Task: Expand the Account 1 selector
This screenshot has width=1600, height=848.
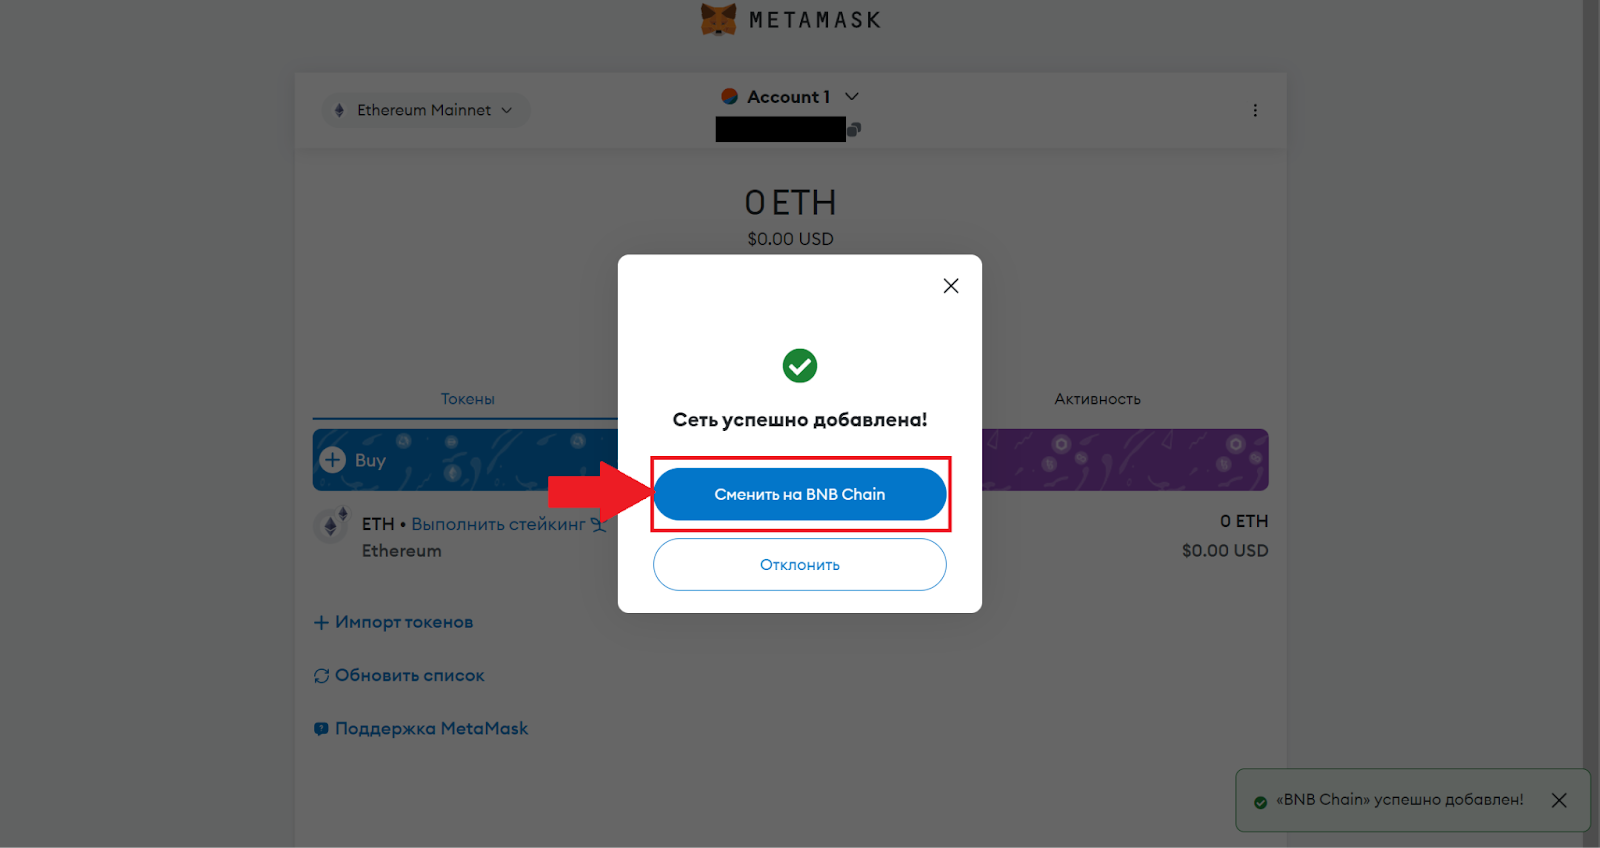Action: (852, 97)
